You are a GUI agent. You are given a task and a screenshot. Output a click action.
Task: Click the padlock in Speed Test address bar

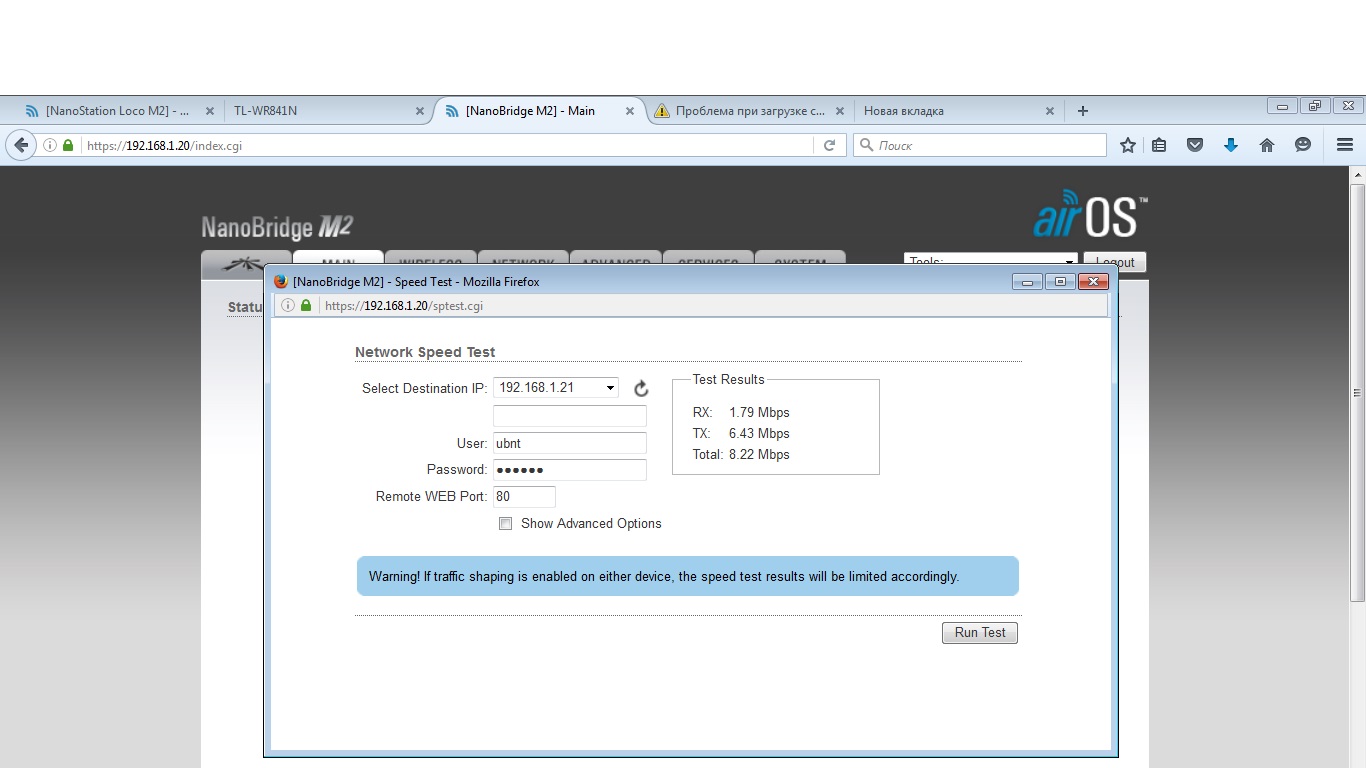pos(306,306)
